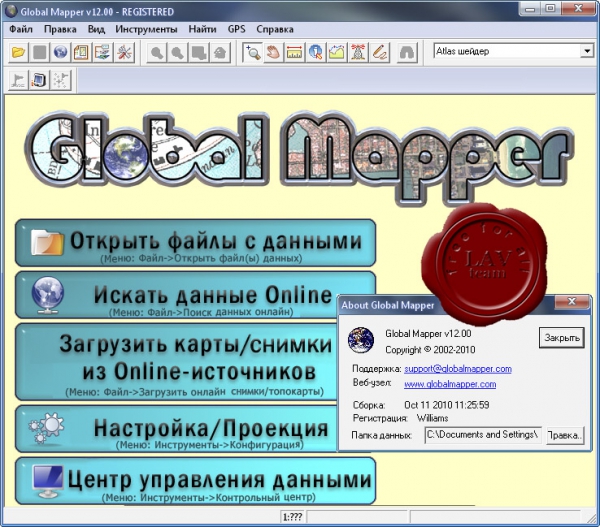Click the Global Mapper title bar globe icon
Screen dimensions: 600x527
[x=11, y=11]
